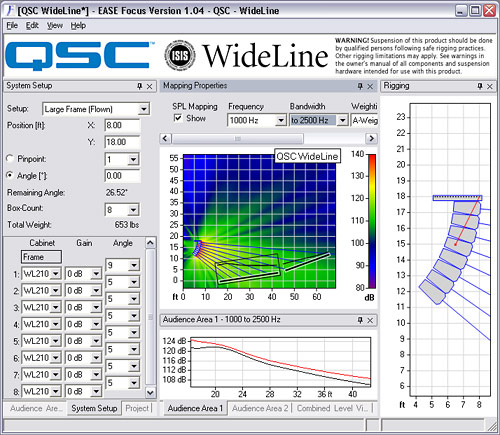The width and height of the screenshot is (500, 435).
Task: Open the Frequency 1000 Hz dropdown
Action: coord(281,120)
